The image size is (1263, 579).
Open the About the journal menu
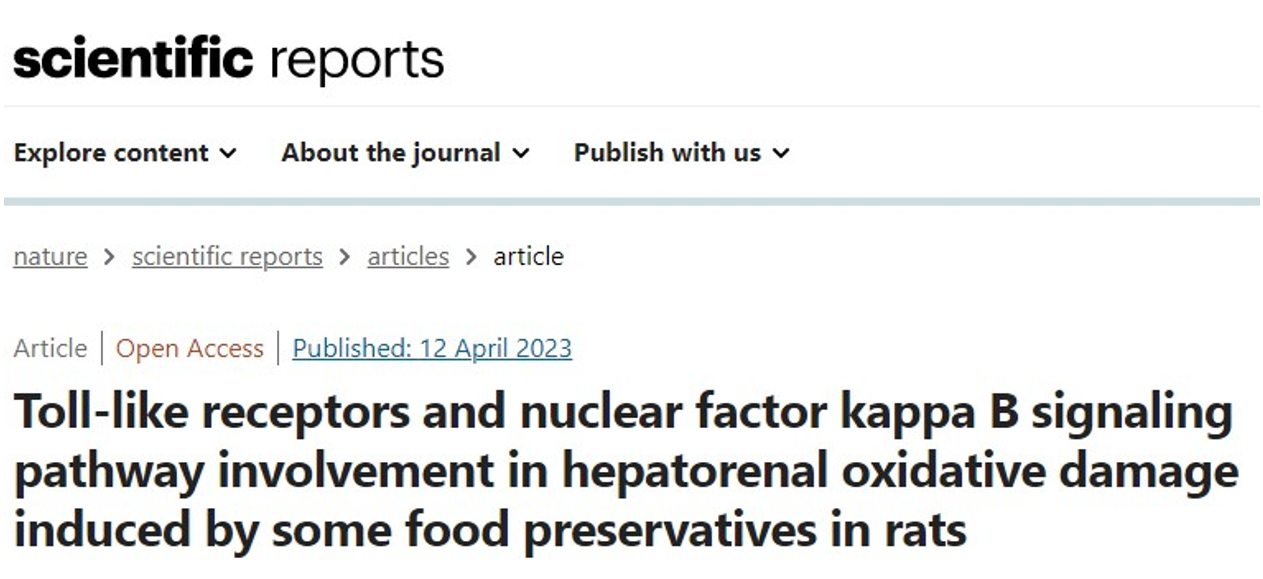[406, 153]
